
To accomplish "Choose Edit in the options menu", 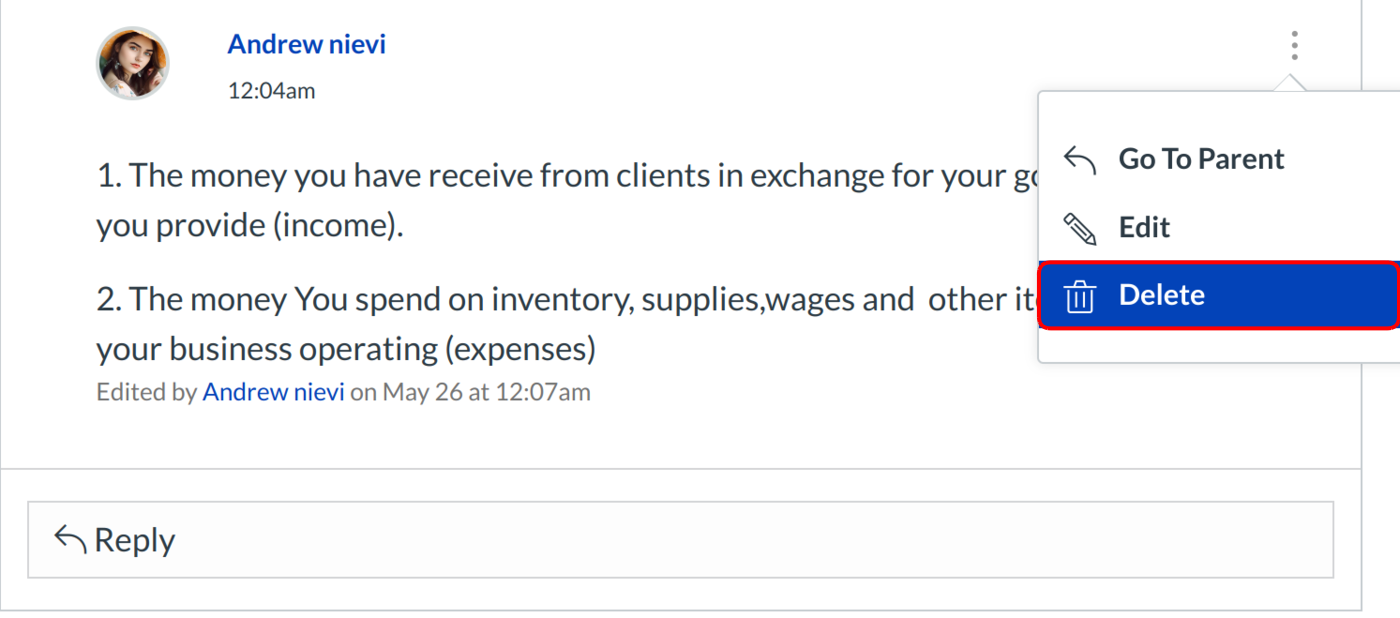I will point(1145,227).
